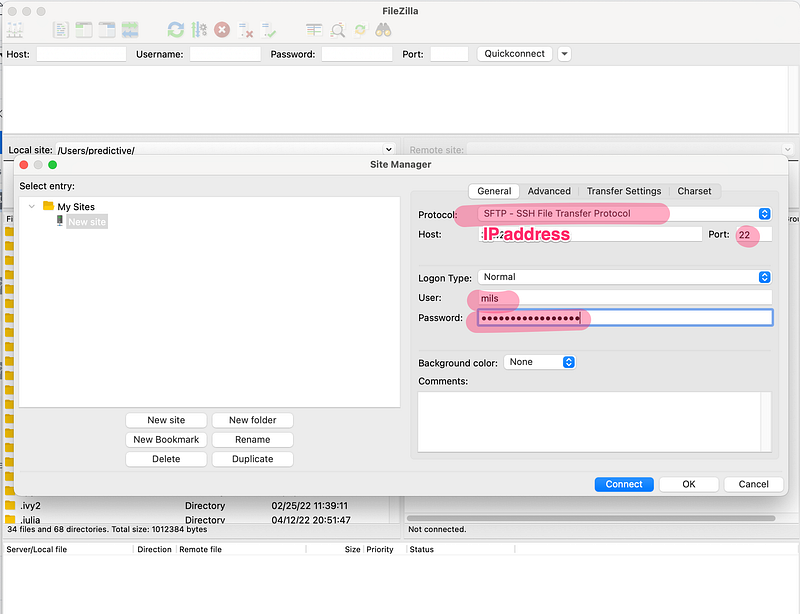This screenshot has height=614, width=800.
Task: Click the New Bookmark button
Action: 166,440
